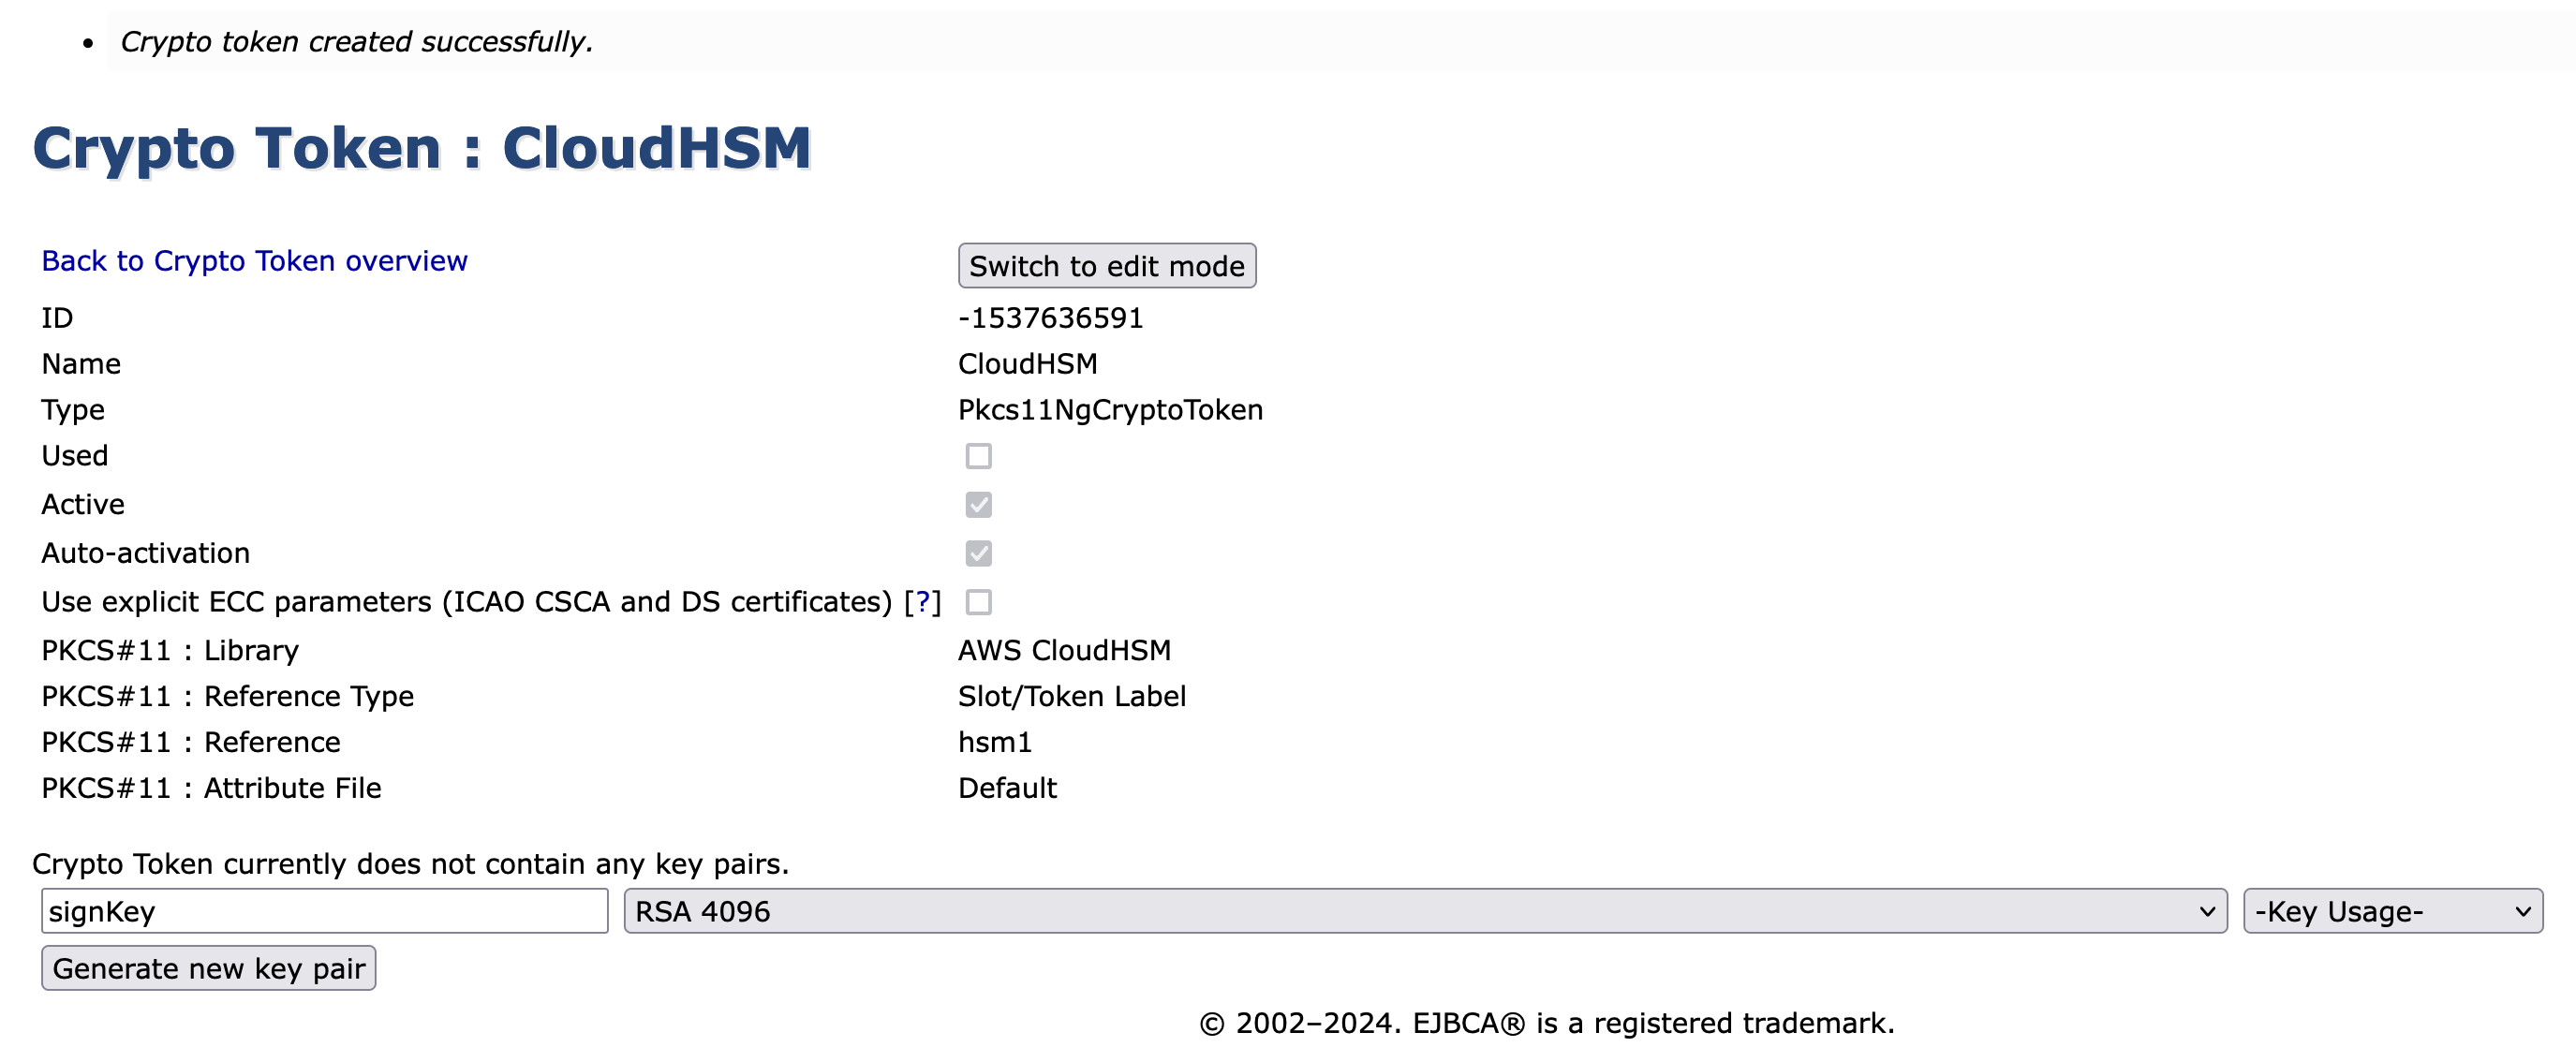Screen dimensions: 2576x1062
Task: Open the ECC parameters help [?] link
Action: pyautogui.click(x=922, y=602)
